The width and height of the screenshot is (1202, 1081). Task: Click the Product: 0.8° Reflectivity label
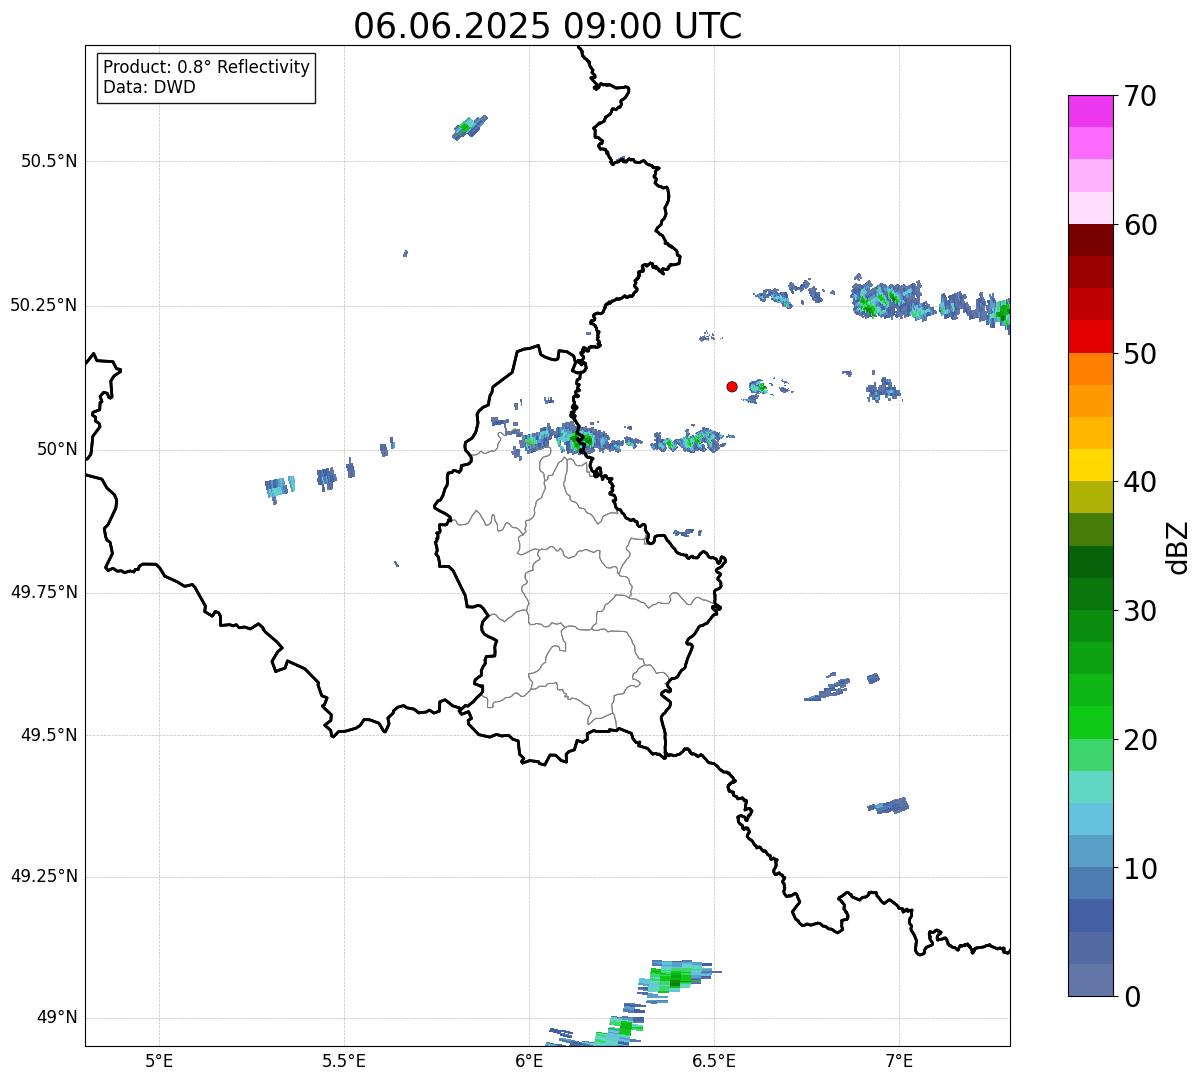(207, 67)
